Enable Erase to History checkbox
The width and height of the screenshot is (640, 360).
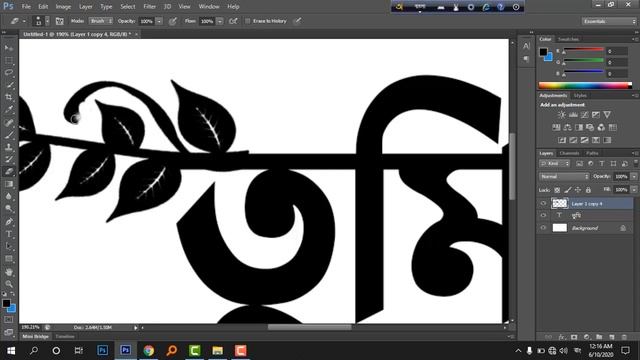pyautogui.click(x=247, y=21)
